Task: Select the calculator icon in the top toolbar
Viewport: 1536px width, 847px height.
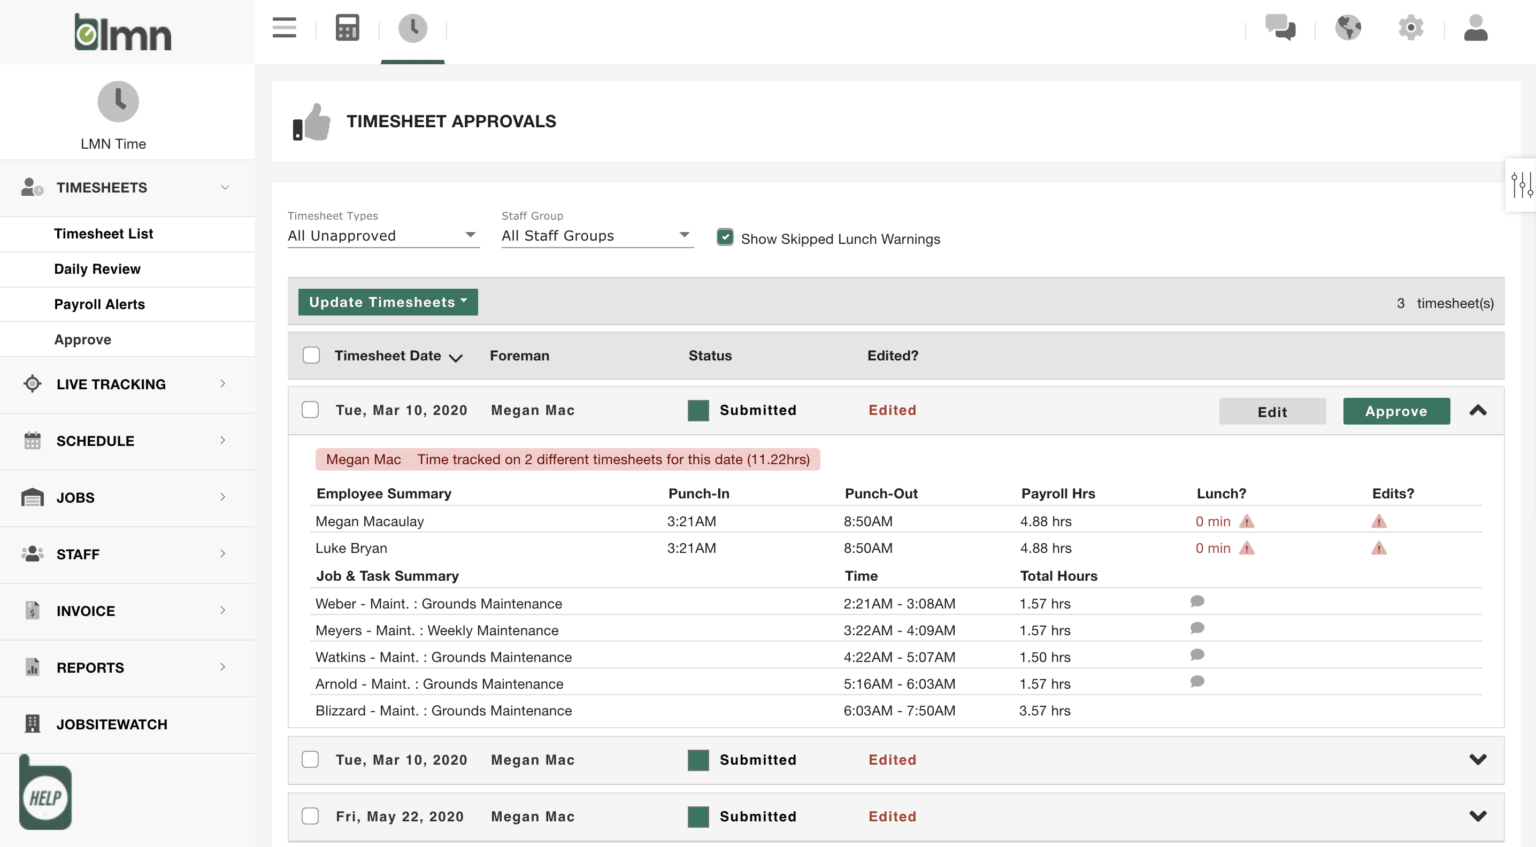Action: tap(347, 27)
